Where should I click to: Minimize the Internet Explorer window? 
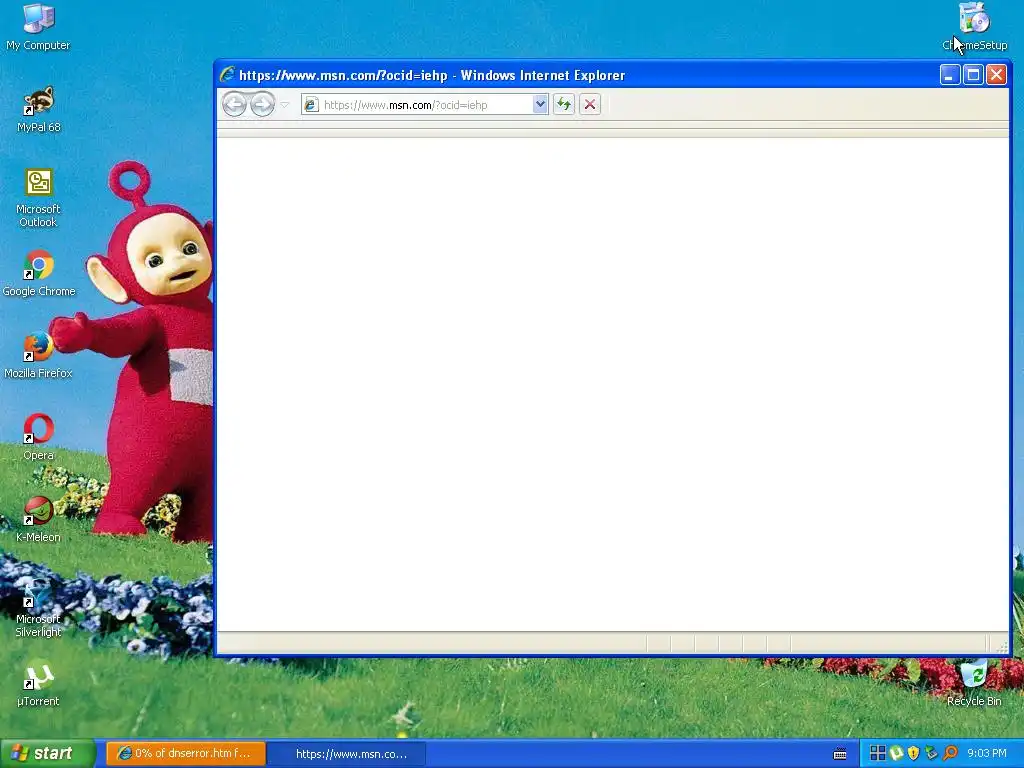(x=950, y=74)
